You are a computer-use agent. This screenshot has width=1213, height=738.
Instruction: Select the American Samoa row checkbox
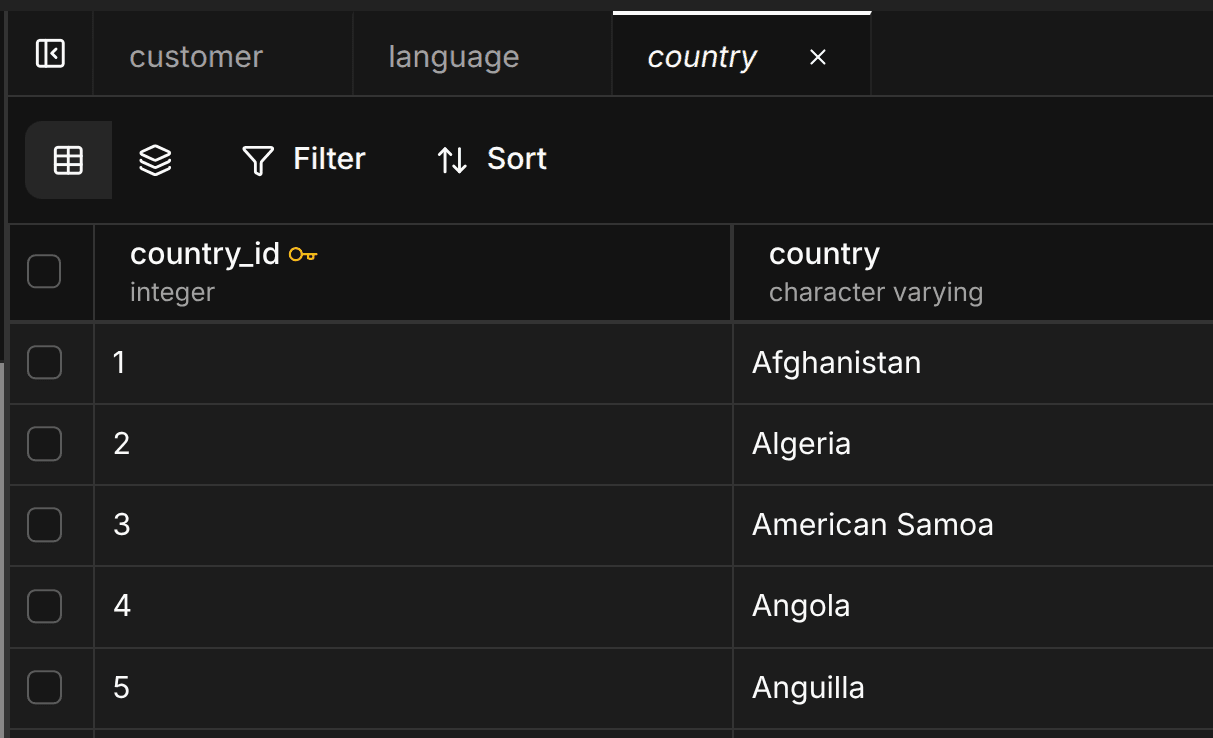pos(44,525)
